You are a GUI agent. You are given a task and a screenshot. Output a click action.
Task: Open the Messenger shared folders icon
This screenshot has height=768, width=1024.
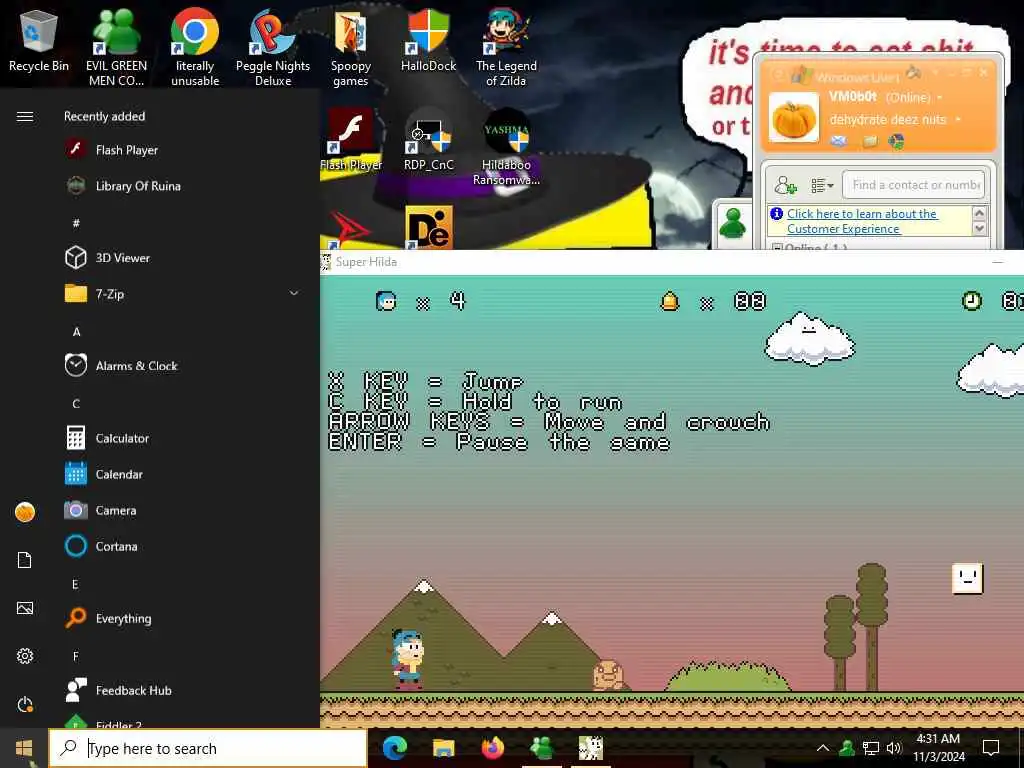click(870, 141)
